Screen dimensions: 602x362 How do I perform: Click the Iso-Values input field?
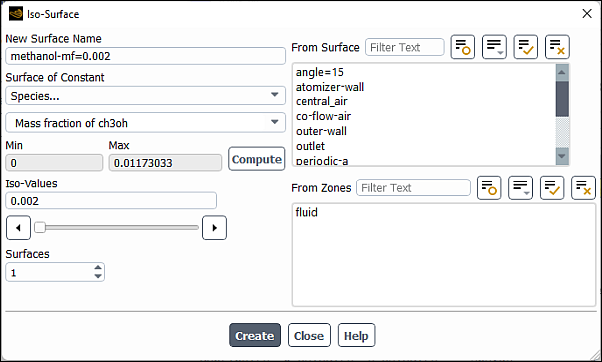tap(111, 201)
